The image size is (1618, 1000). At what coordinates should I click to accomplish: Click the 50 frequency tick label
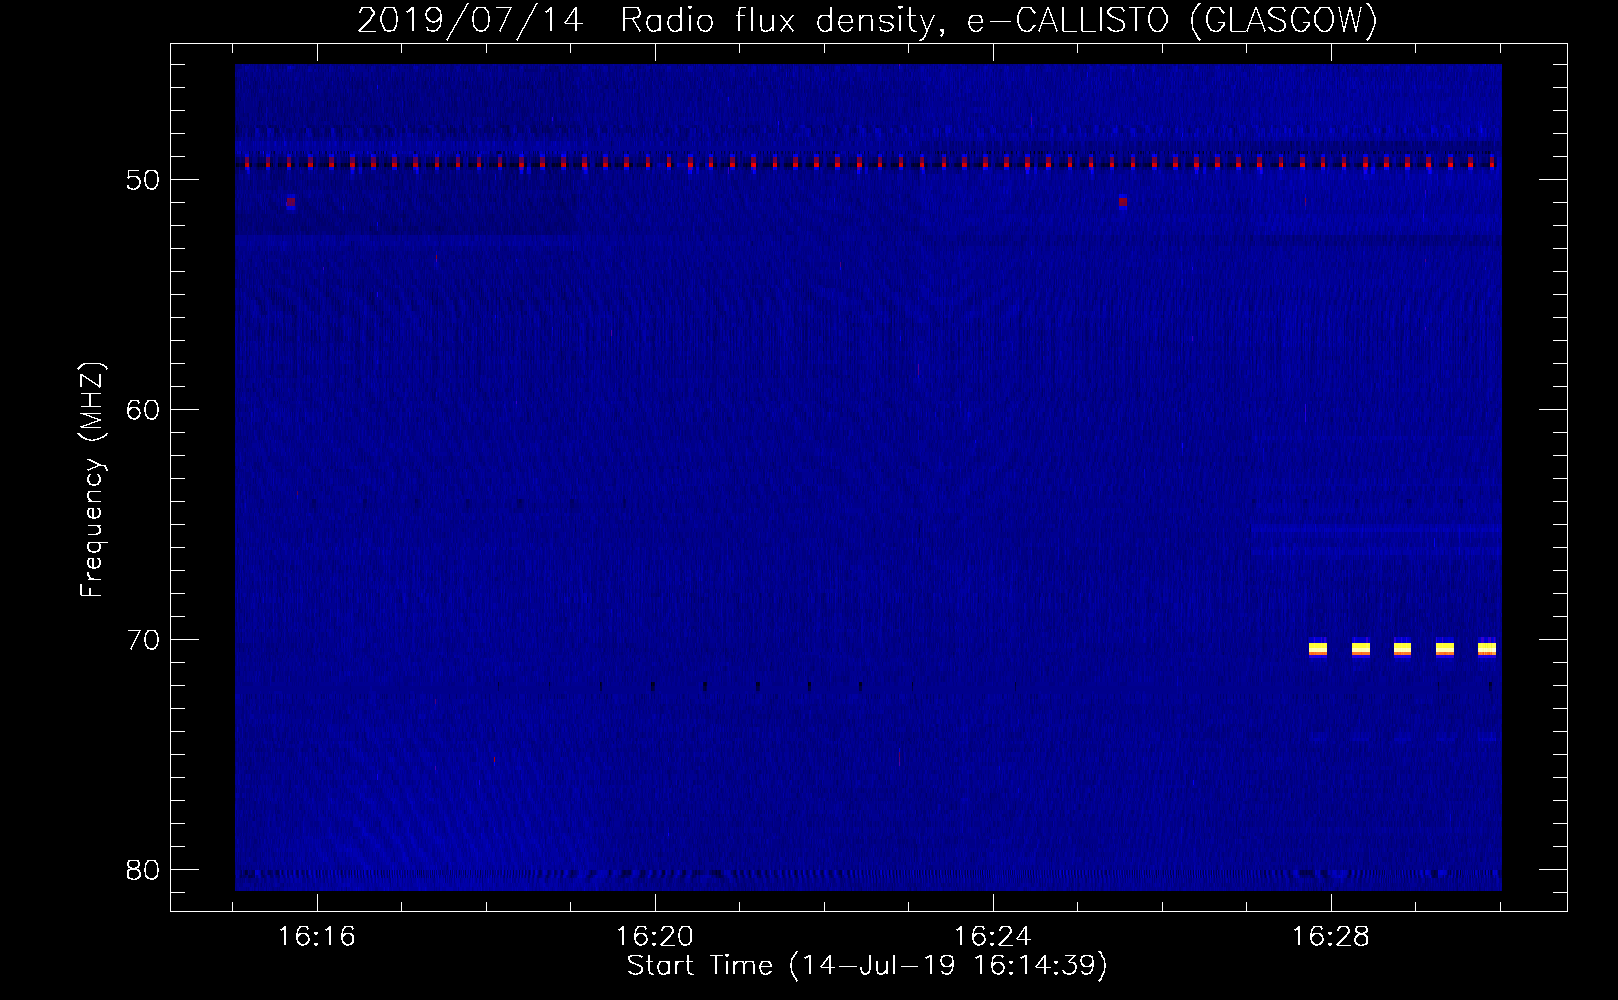click(143, 180)
